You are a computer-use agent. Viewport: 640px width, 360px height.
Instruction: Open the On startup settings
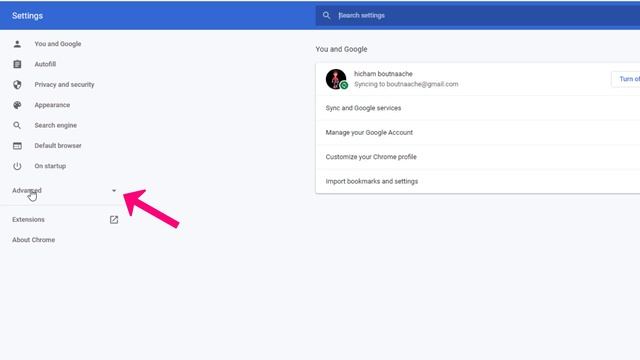[x=50, y=166]
